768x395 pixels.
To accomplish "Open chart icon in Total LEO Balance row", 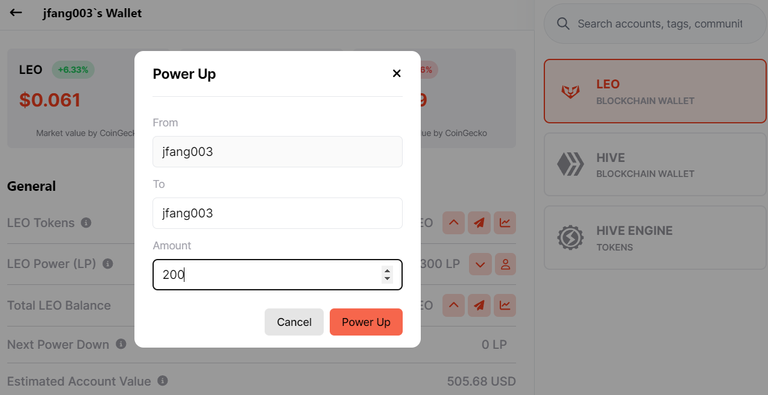I will coord(505,305).
